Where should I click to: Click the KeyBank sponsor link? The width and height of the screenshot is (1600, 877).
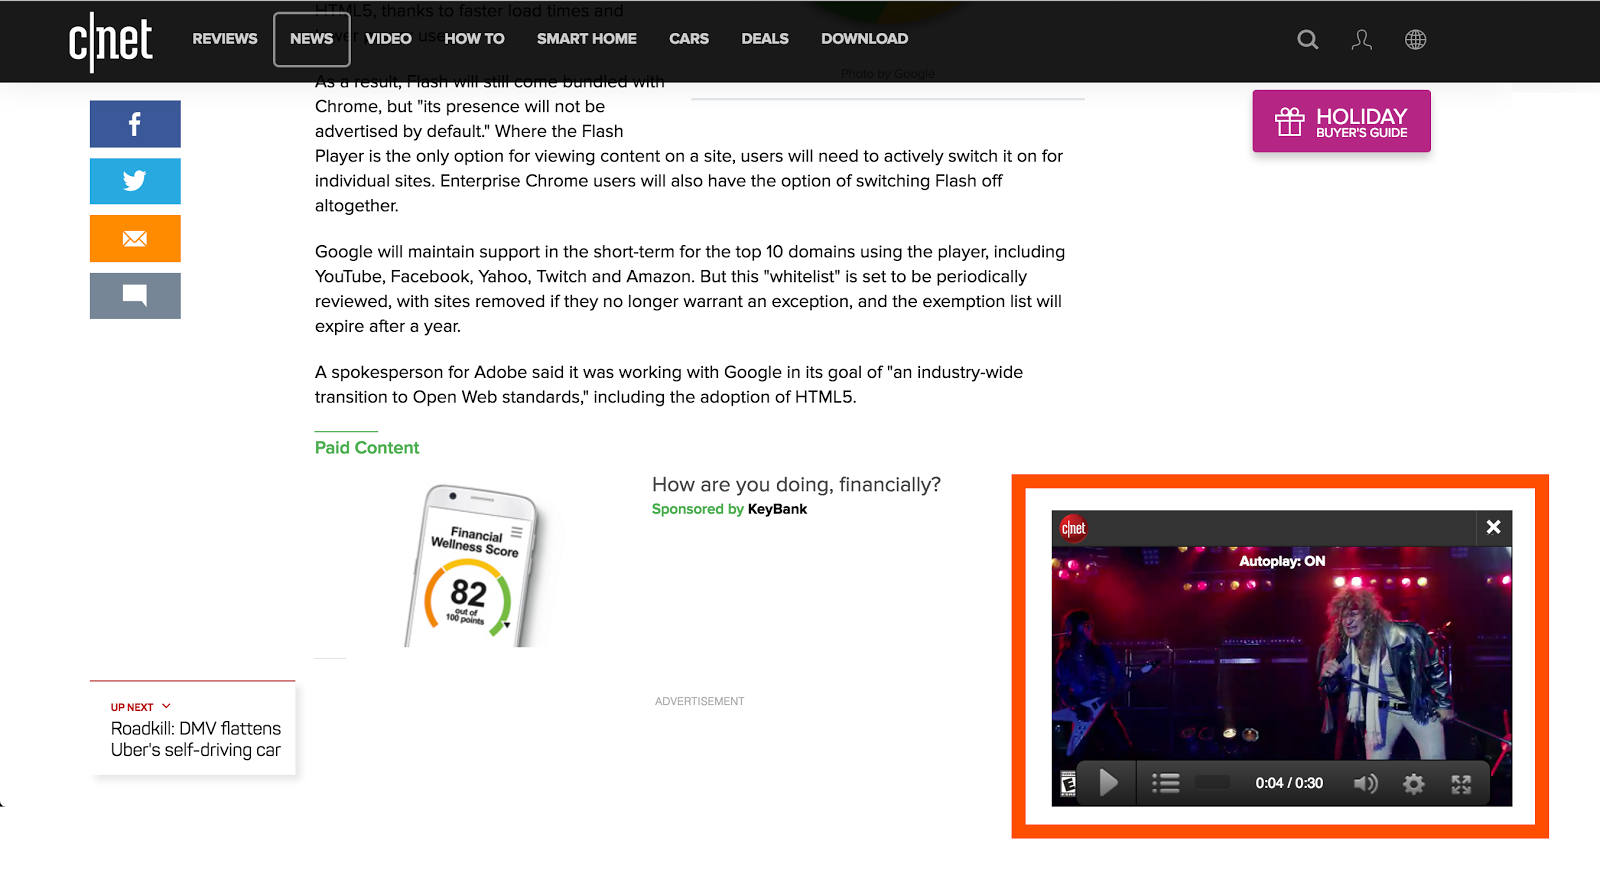pos(777,509)
